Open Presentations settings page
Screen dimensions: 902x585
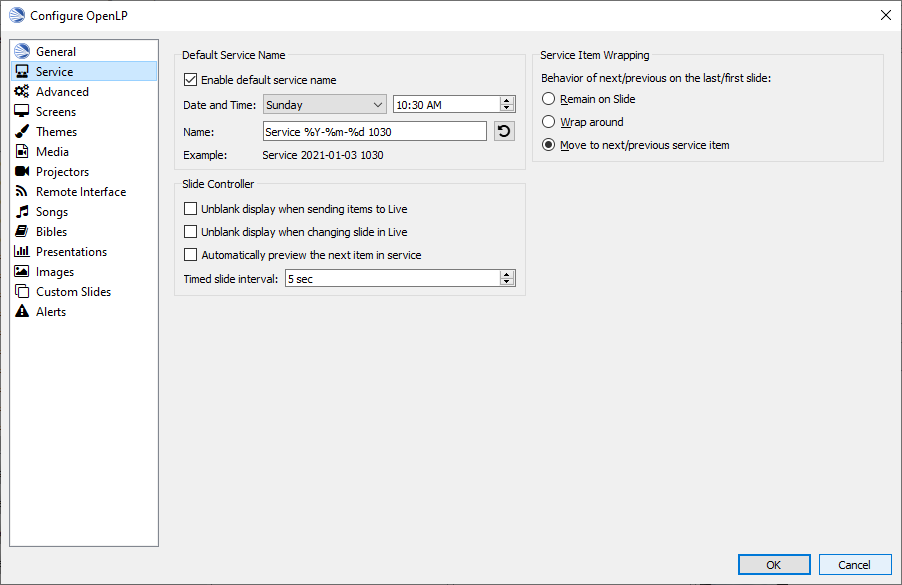84,251
